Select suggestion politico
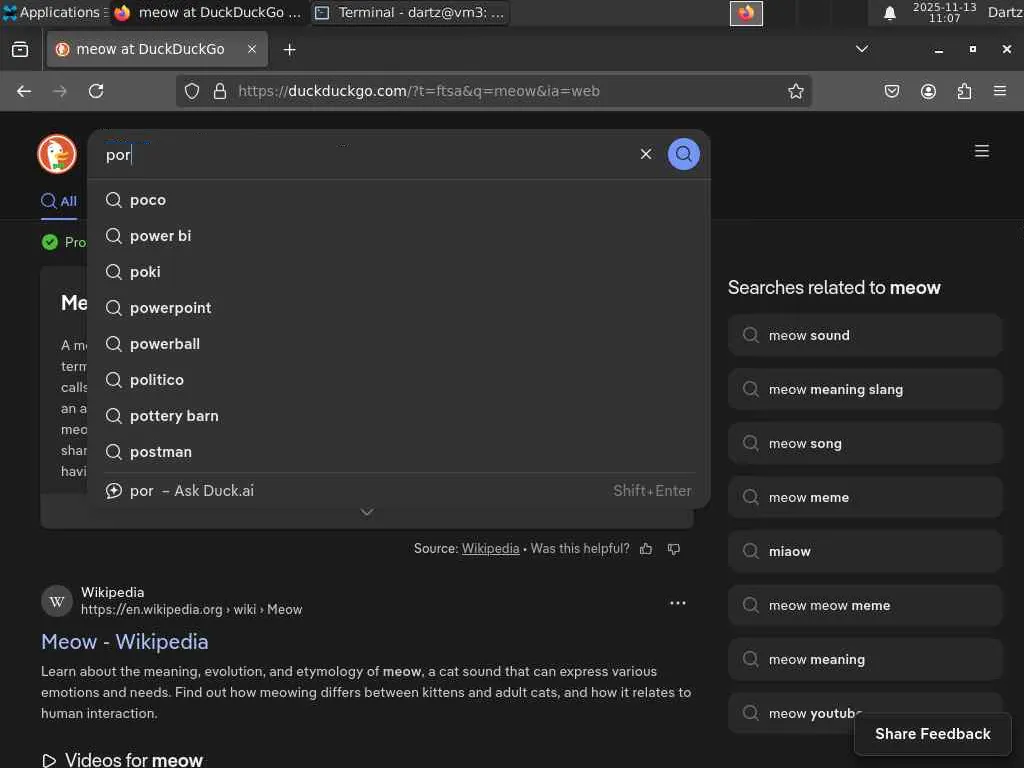This screenshot has height=768, width=1024. 398,379
